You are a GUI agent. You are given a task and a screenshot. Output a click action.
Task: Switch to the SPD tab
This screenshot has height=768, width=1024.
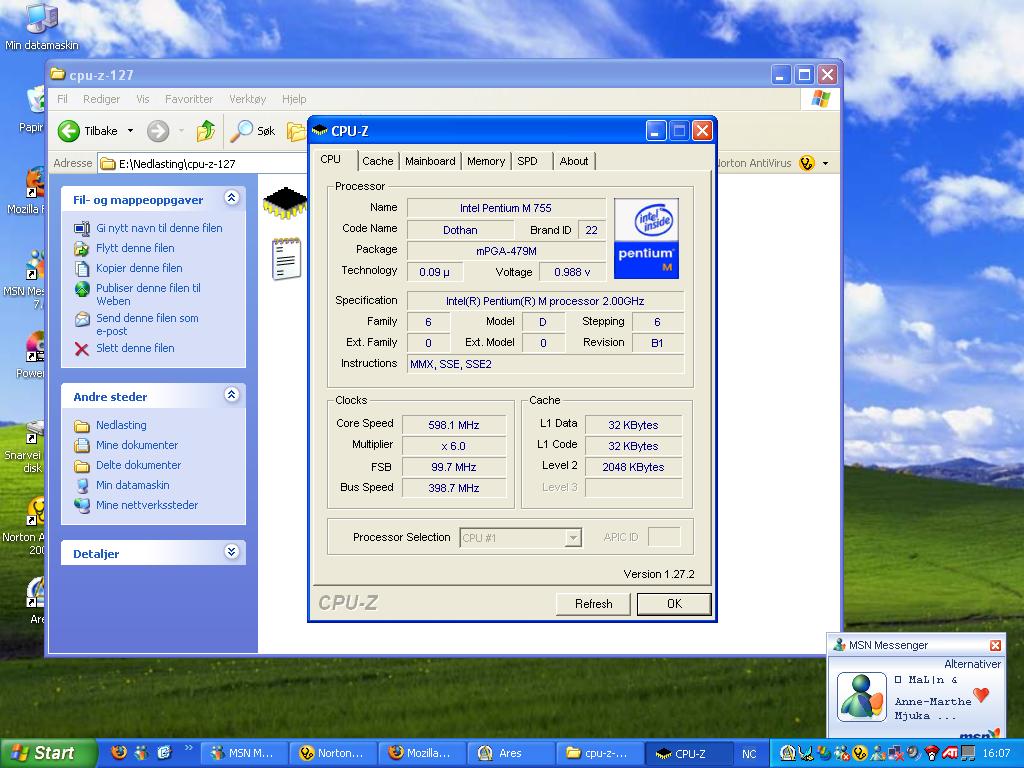coord(528,161)
